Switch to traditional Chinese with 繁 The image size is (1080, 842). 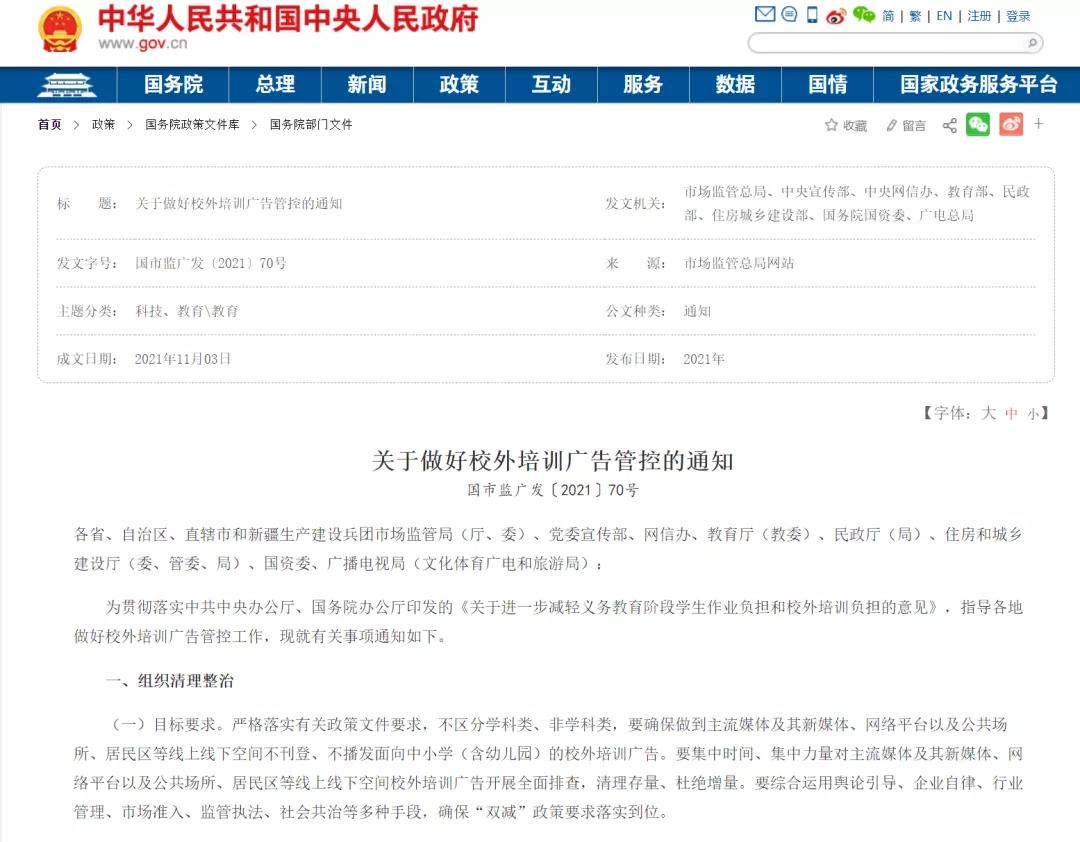tap(915, 16)
